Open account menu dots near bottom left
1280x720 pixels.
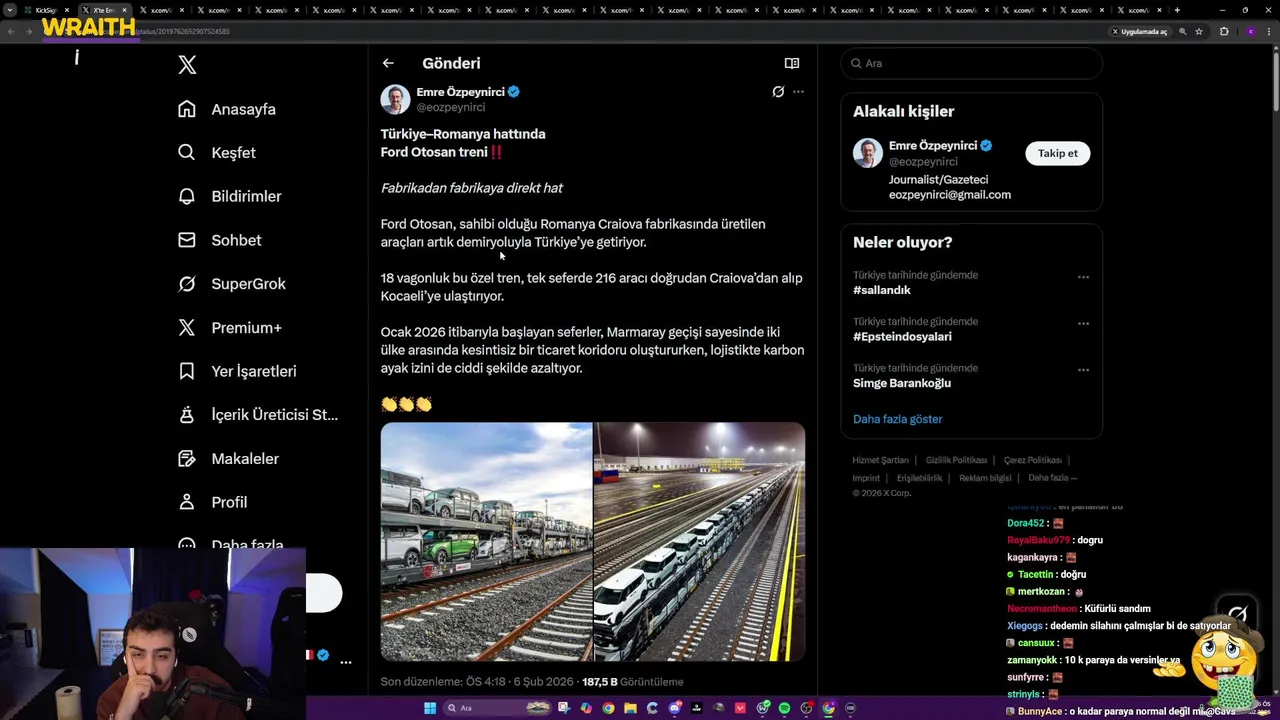pyautogui.click(x=345, y=662)
